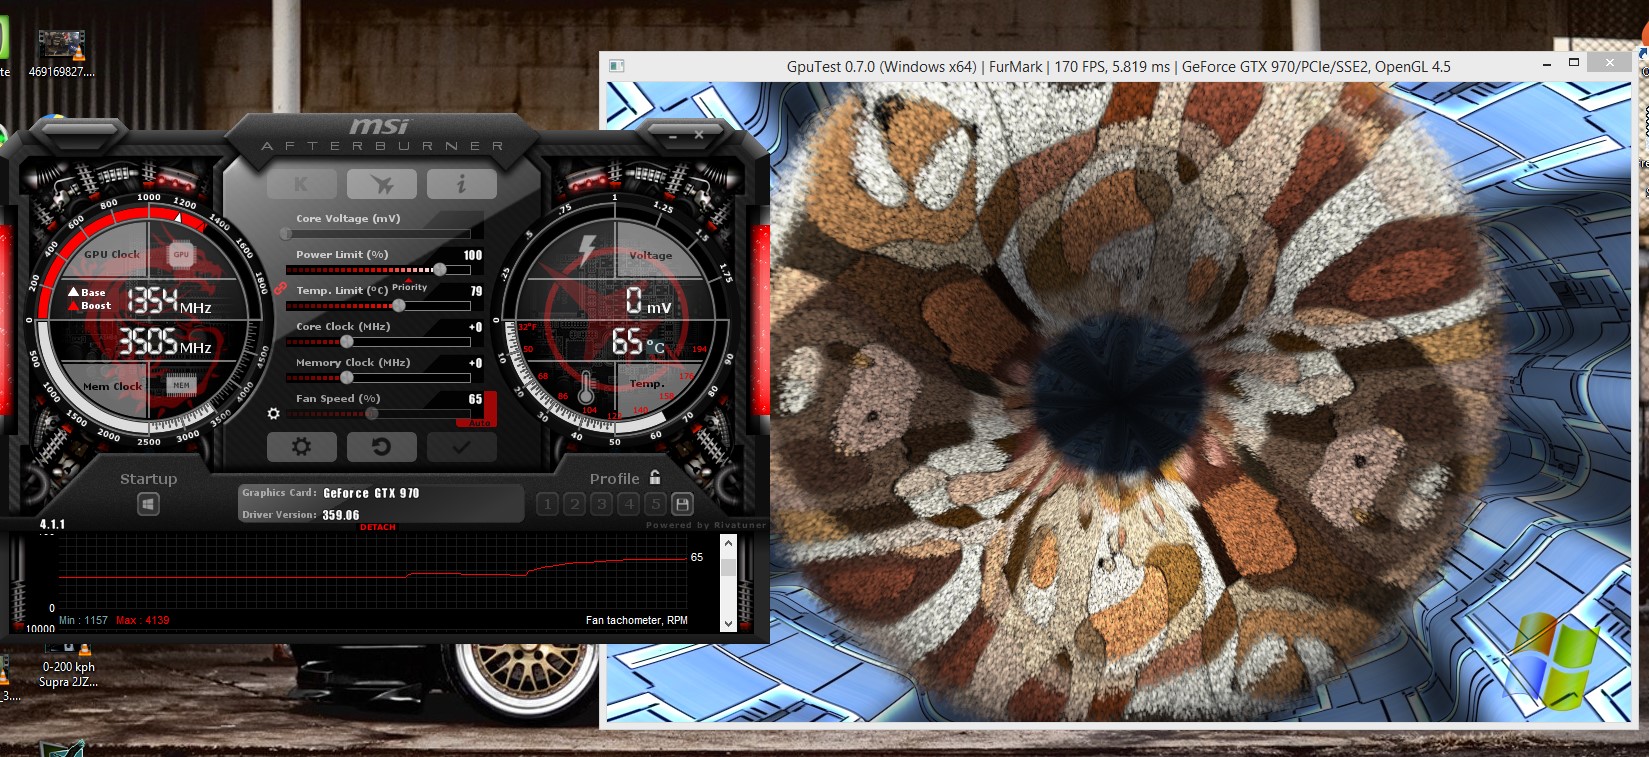Save the profile with the floppy icon
Image resolution: width=1649 pixels, height=757 pixels.
click(x=682, y=504)
